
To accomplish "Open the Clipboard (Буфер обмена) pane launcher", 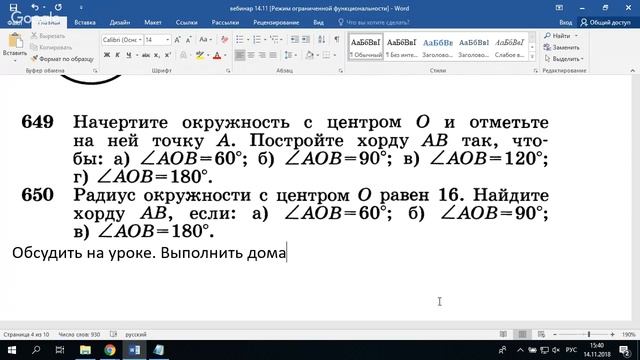I will [95, 71].
